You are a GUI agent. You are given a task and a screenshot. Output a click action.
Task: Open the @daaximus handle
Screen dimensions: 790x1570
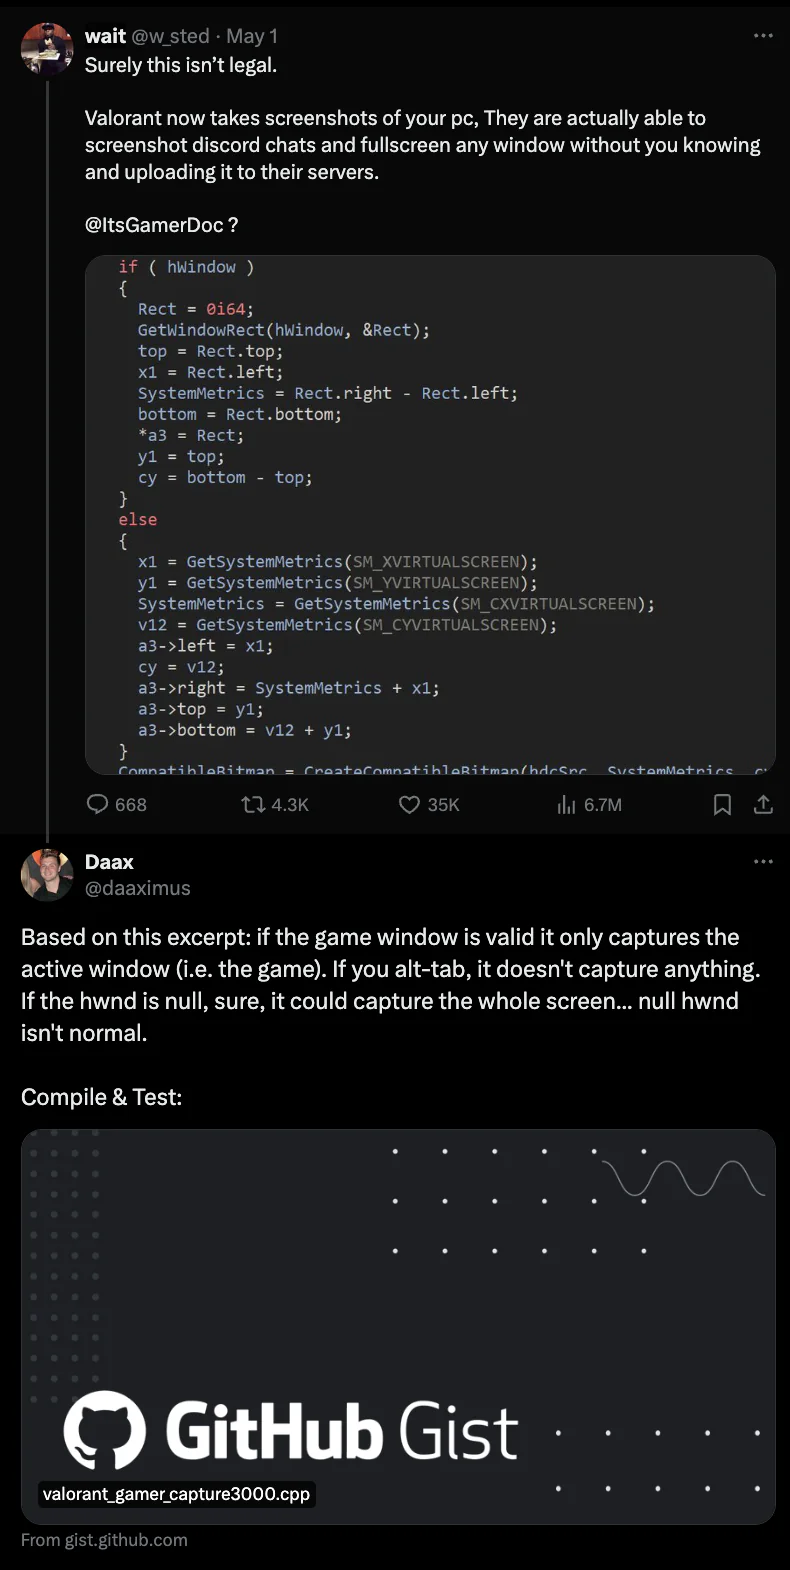click(x=138, y=888)
